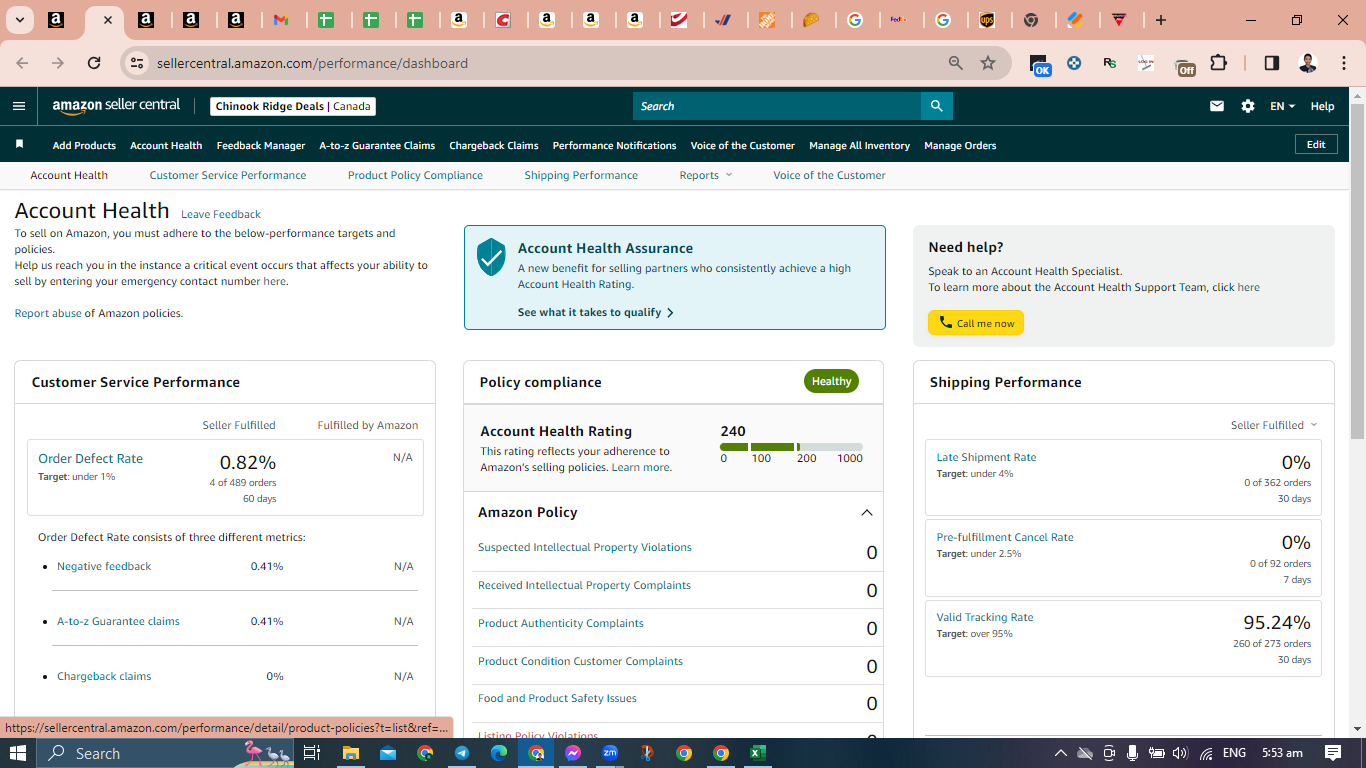Click the Edit button in the navigation bar
1366x768 pixels.
[1316, 145]
